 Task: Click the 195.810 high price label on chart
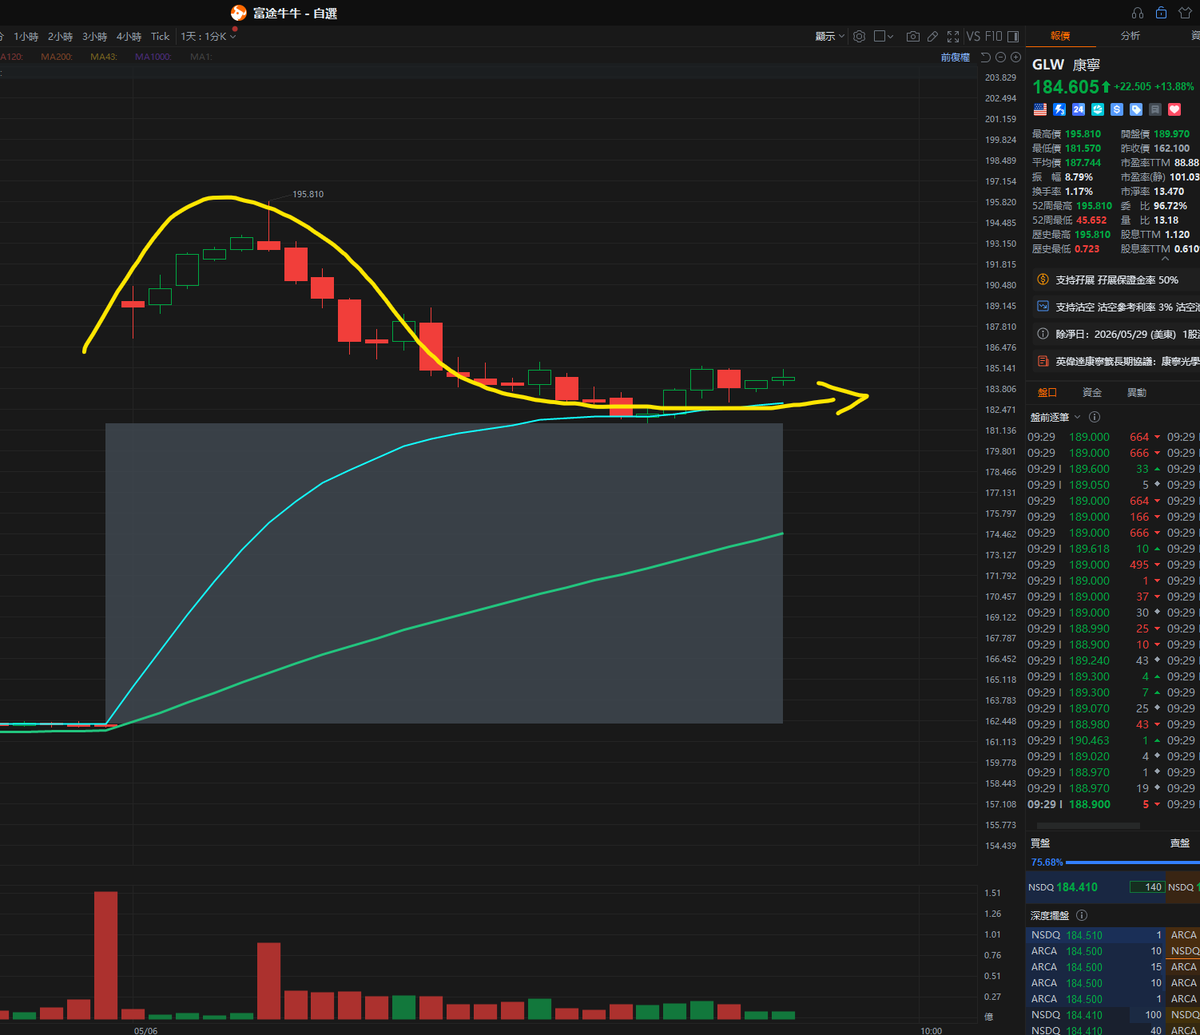(x=308, y=194)
